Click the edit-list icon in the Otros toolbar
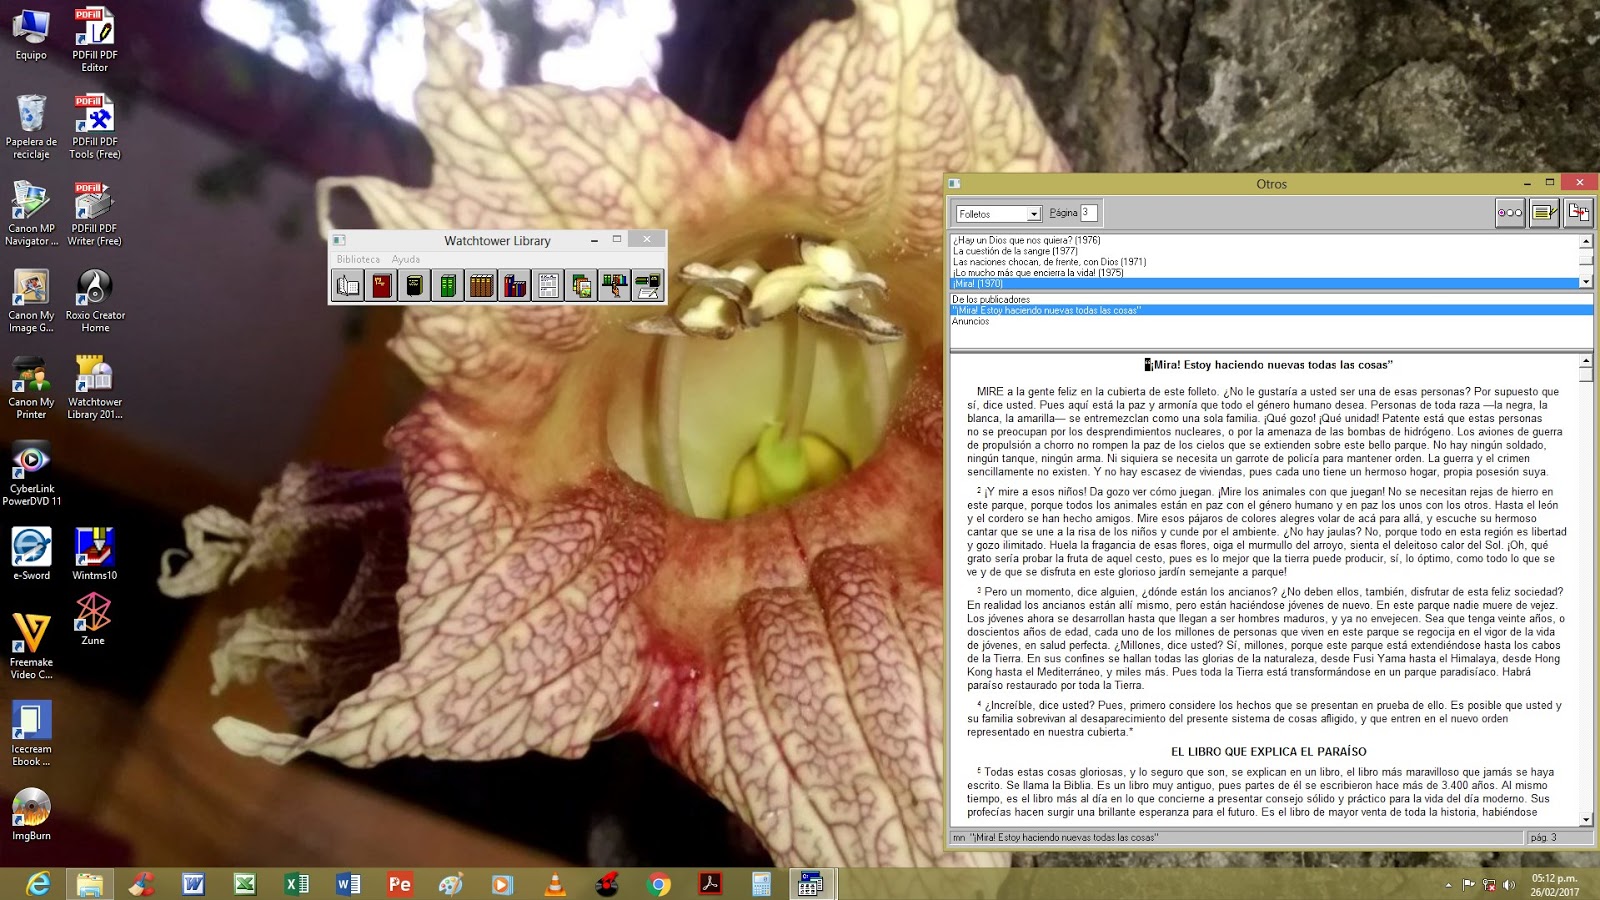Screen dimensions: 1600x900 [x=1543, y=212]
